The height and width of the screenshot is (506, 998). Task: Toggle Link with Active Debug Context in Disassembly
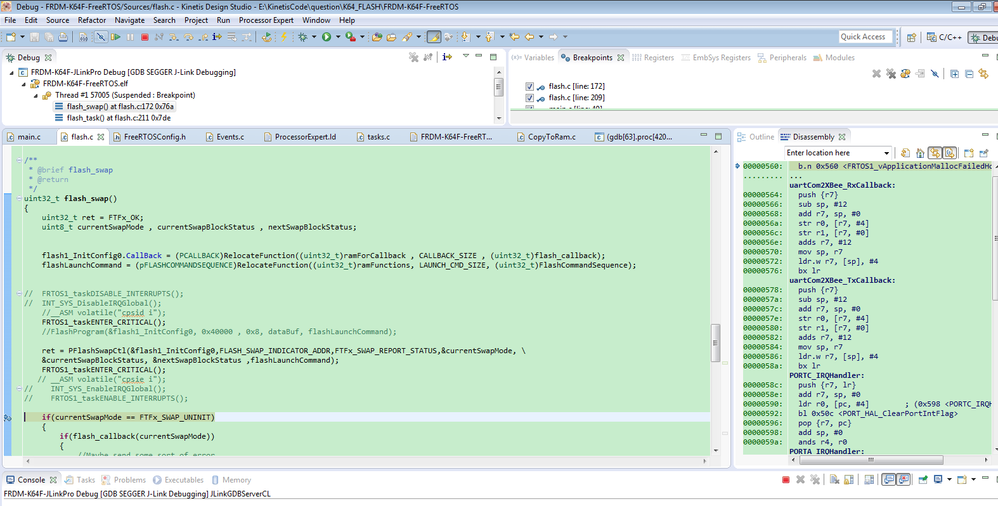(x=934, y=153)
